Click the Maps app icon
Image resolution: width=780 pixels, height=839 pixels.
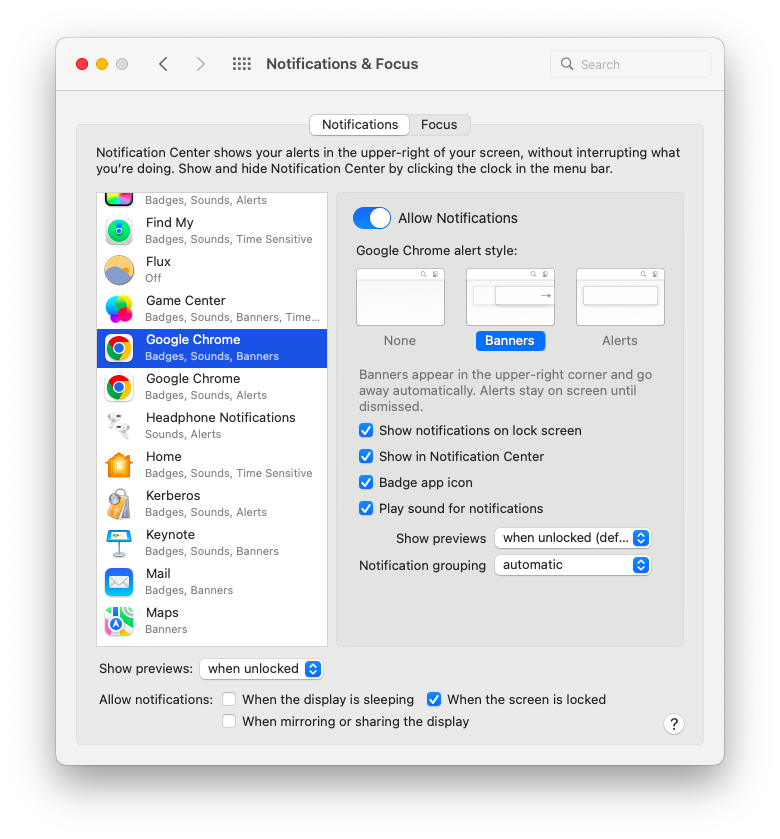point(119,621)
